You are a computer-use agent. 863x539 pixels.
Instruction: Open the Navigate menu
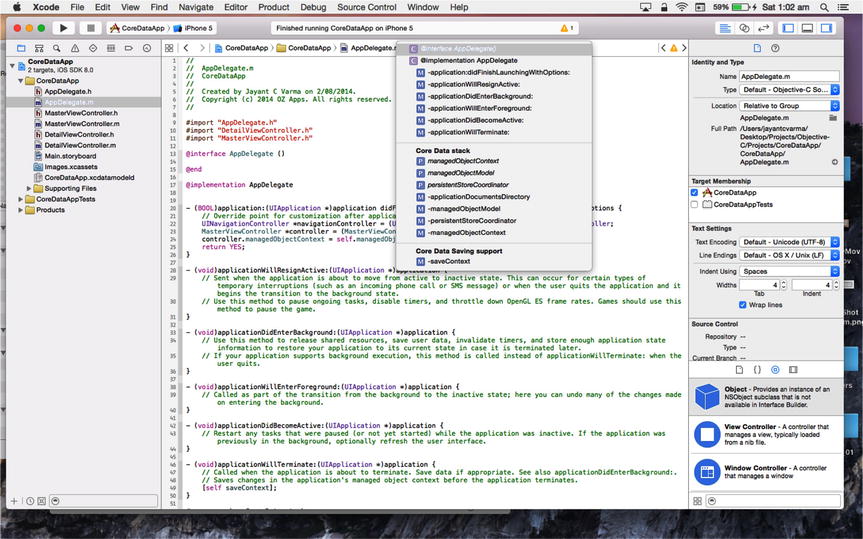tap(196, 7)
